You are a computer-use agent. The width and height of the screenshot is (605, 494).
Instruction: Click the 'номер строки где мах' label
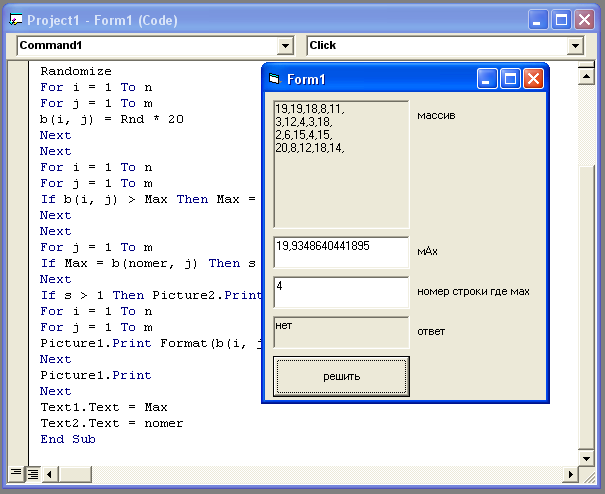(473, 292)
